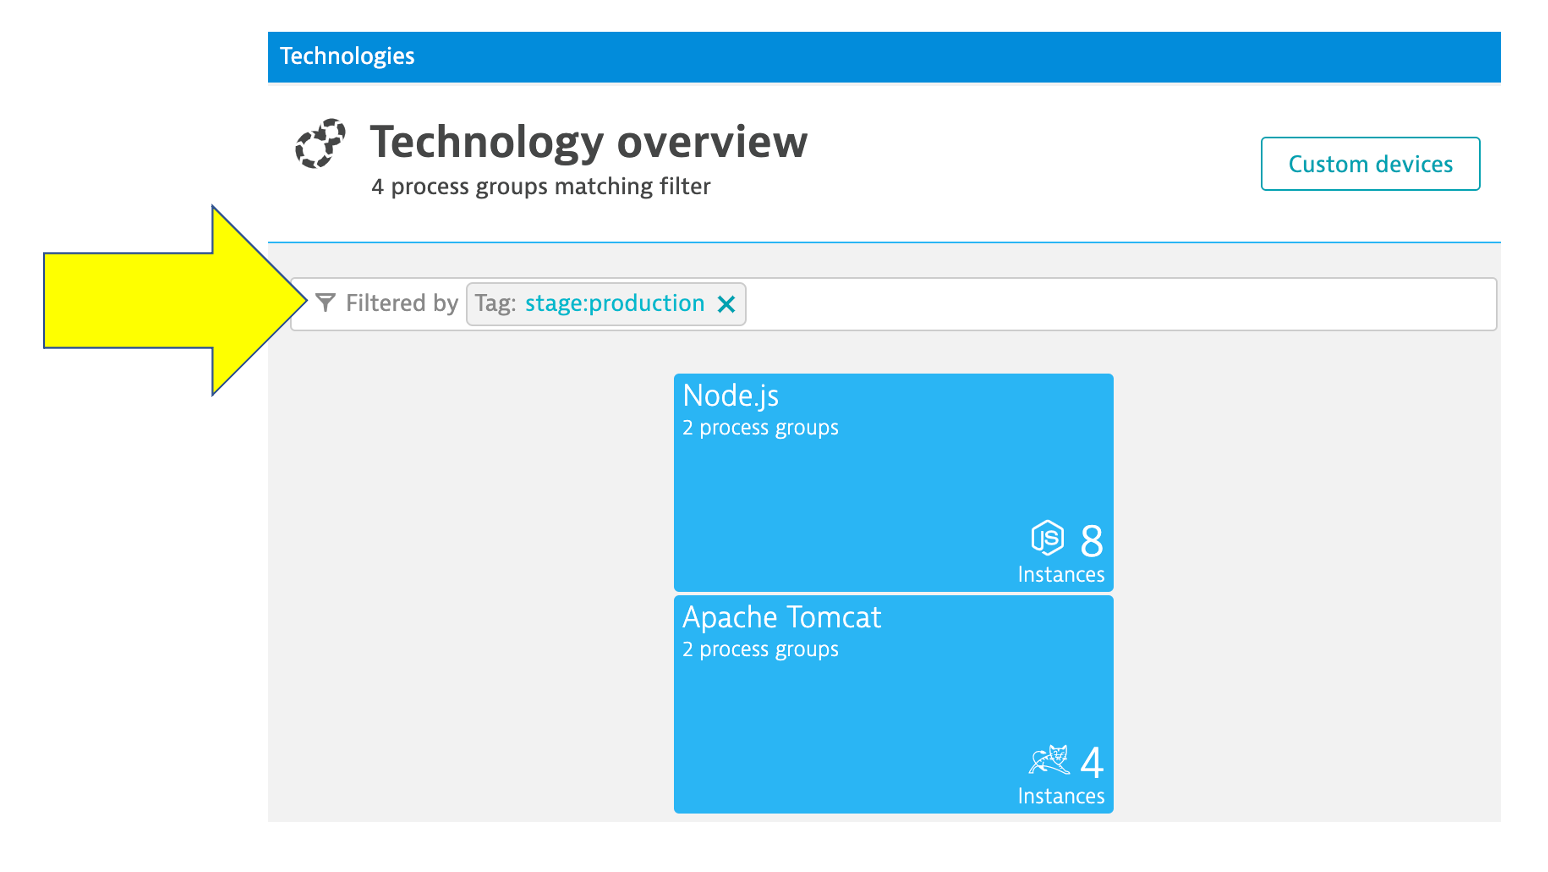Click the Node.js tile title
The image size is (1548, 872).
(730, 396)
